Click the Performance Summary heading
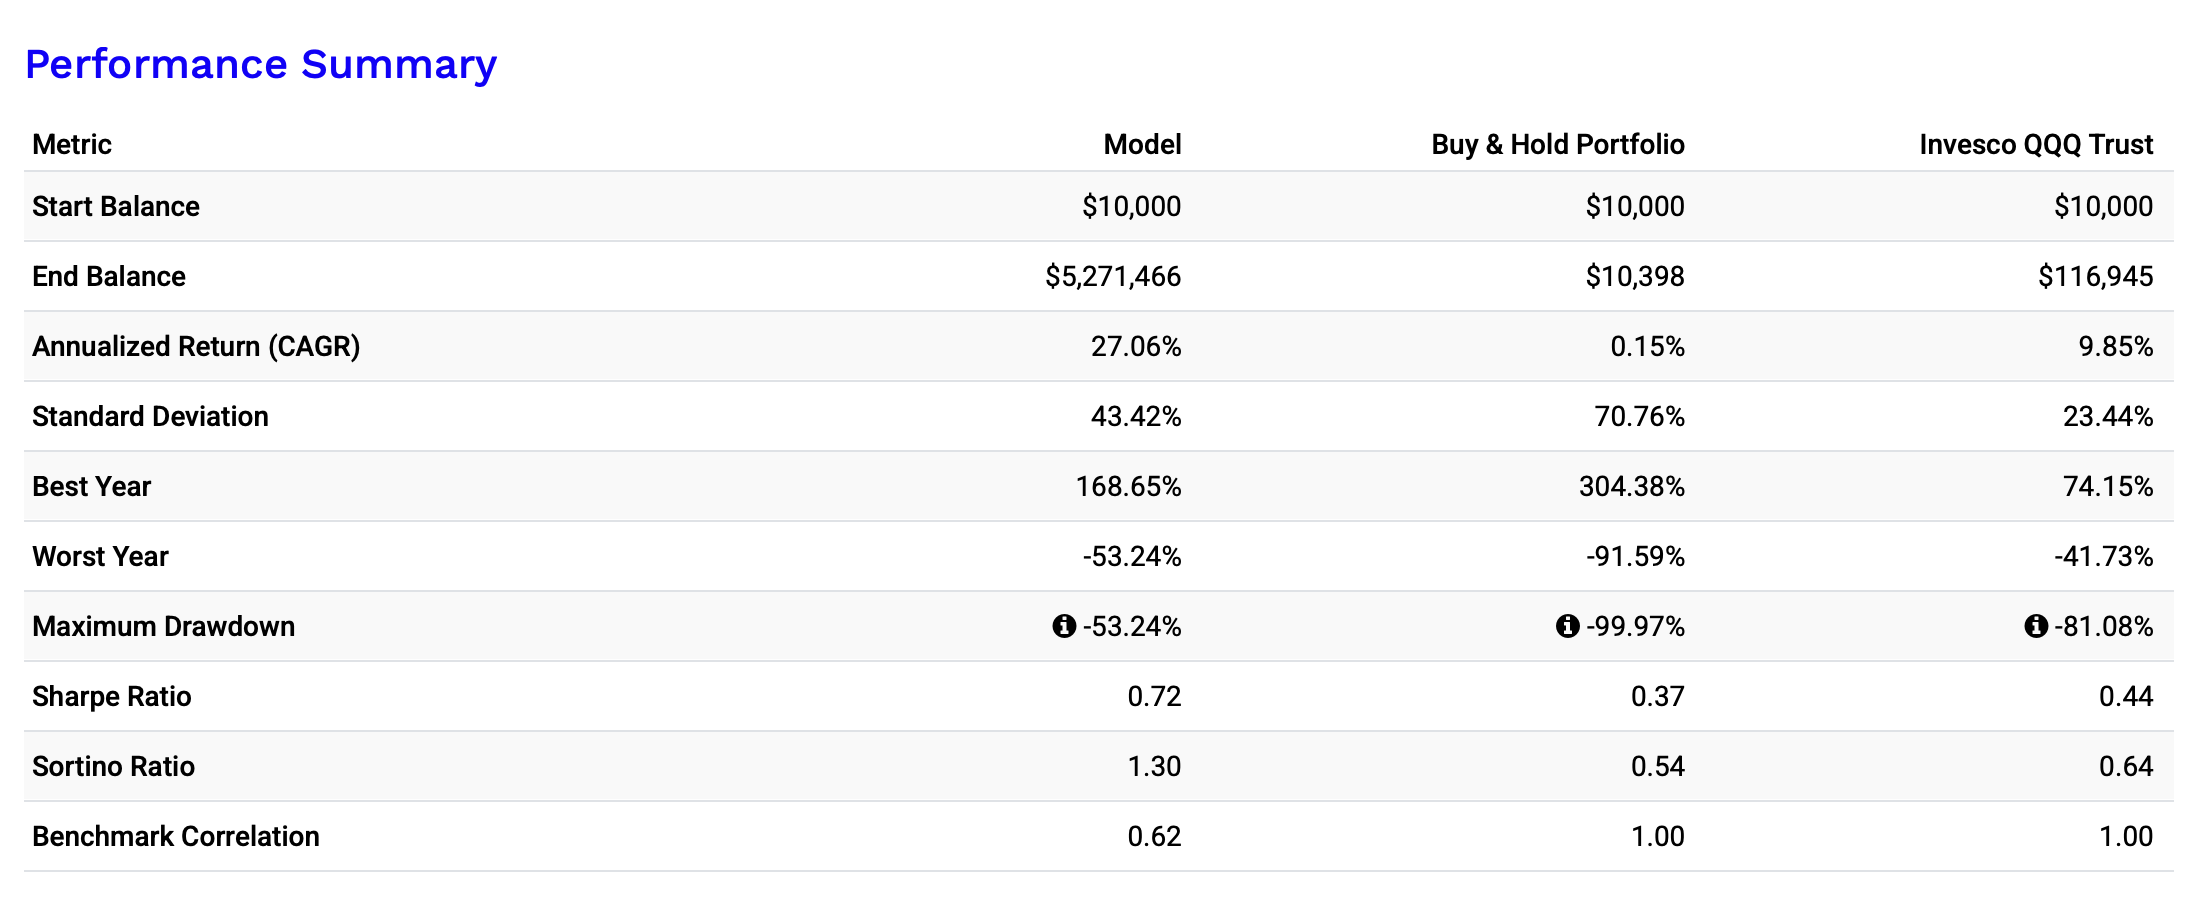2202x912 pixels. click(x=261, y=64)
